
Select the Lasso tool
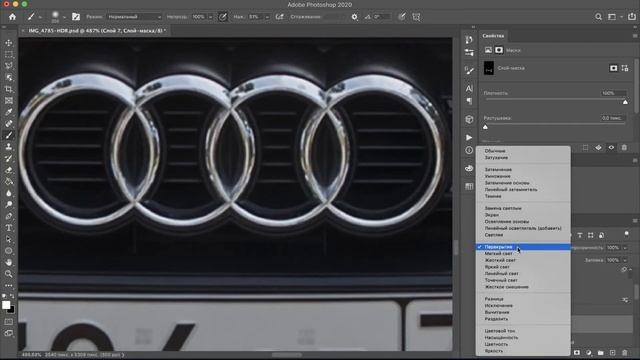tap(9, 66)
